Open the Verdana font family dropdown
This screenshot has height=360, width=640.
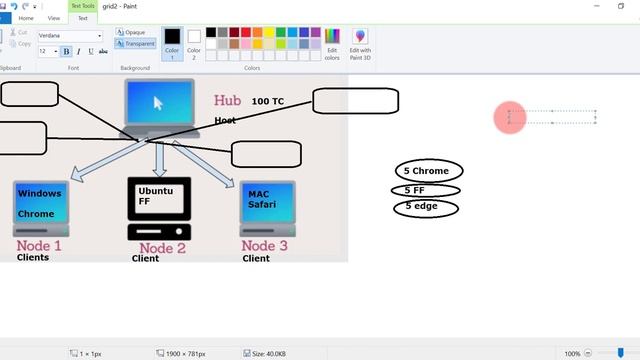[99, 36]
